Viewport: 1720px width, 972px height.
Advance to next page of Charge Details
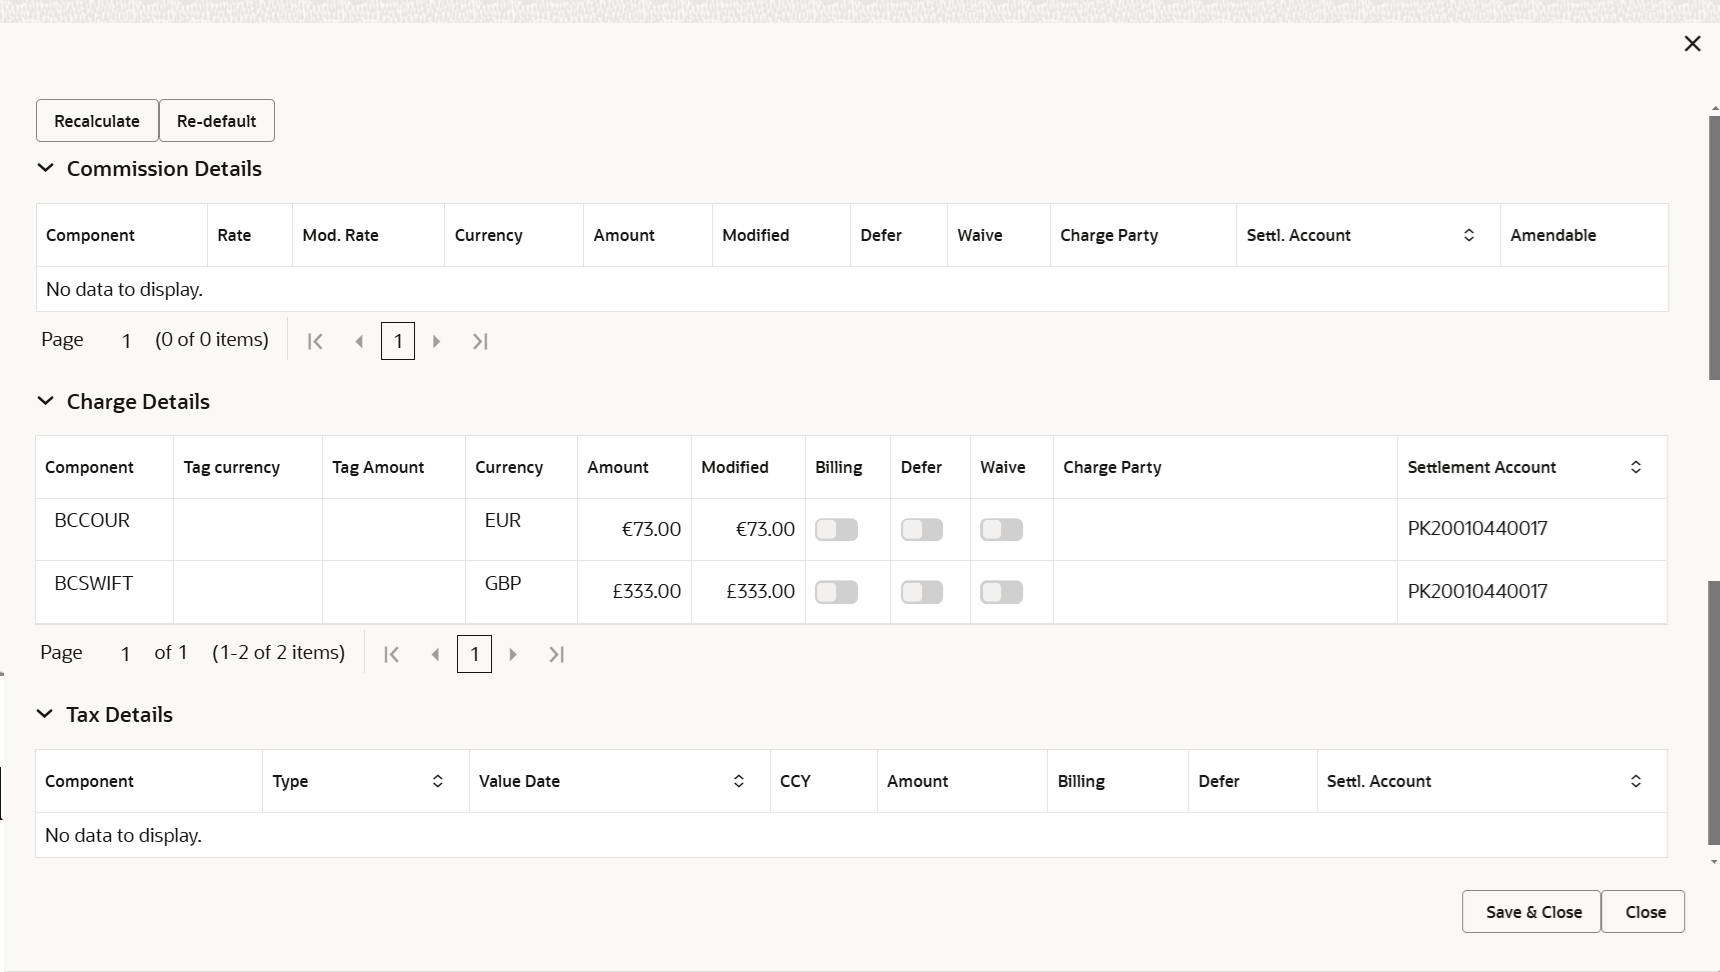(x=513, y=654)
